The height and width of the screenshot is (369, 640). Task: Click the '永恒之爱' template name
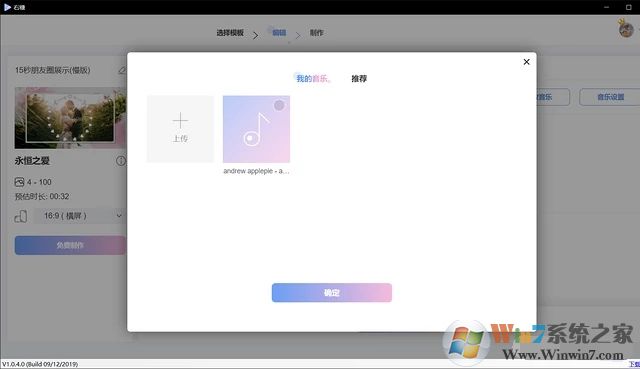point(32,161)
